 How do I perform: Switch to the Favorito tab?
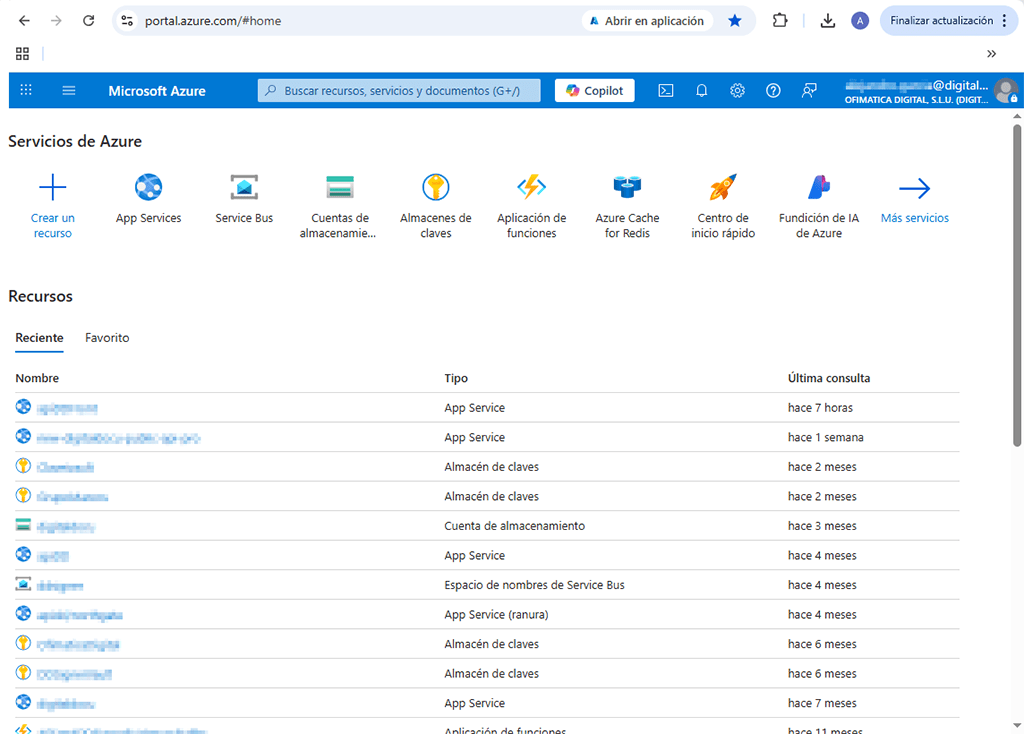coord(106,337)
